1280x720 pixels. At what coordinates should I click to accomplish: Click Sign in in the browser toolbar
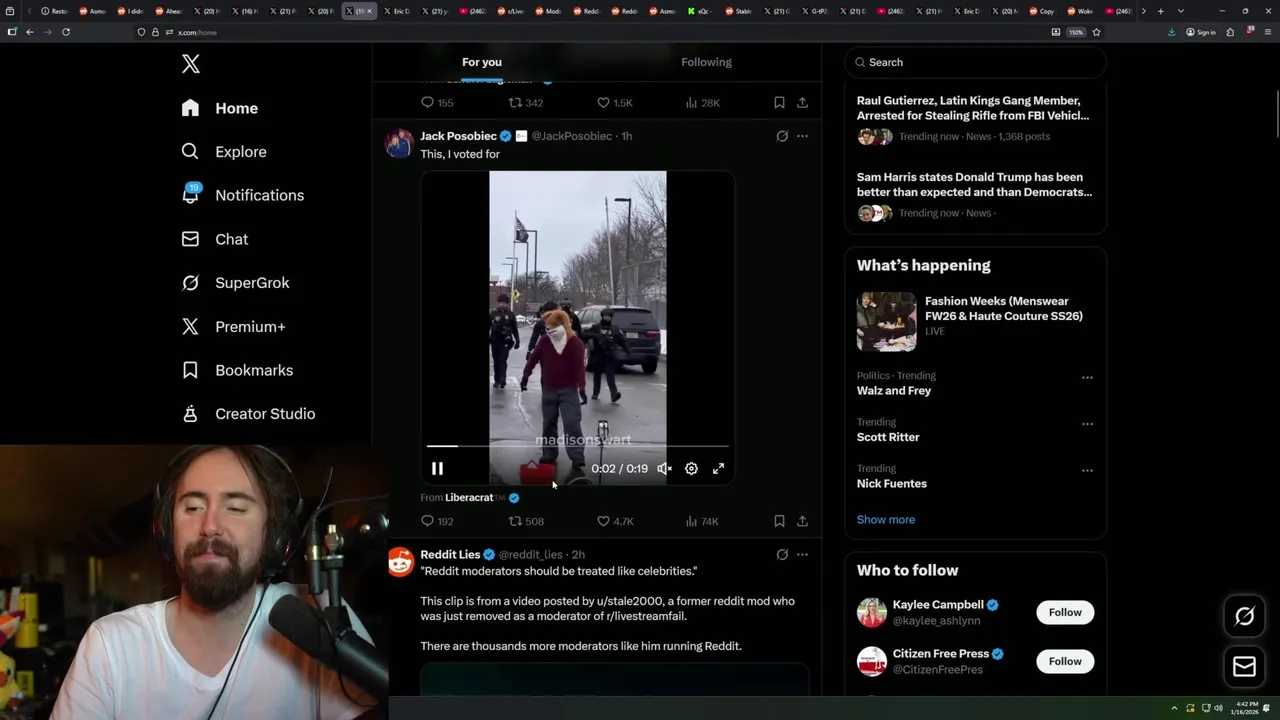(x=1201, y=32)
